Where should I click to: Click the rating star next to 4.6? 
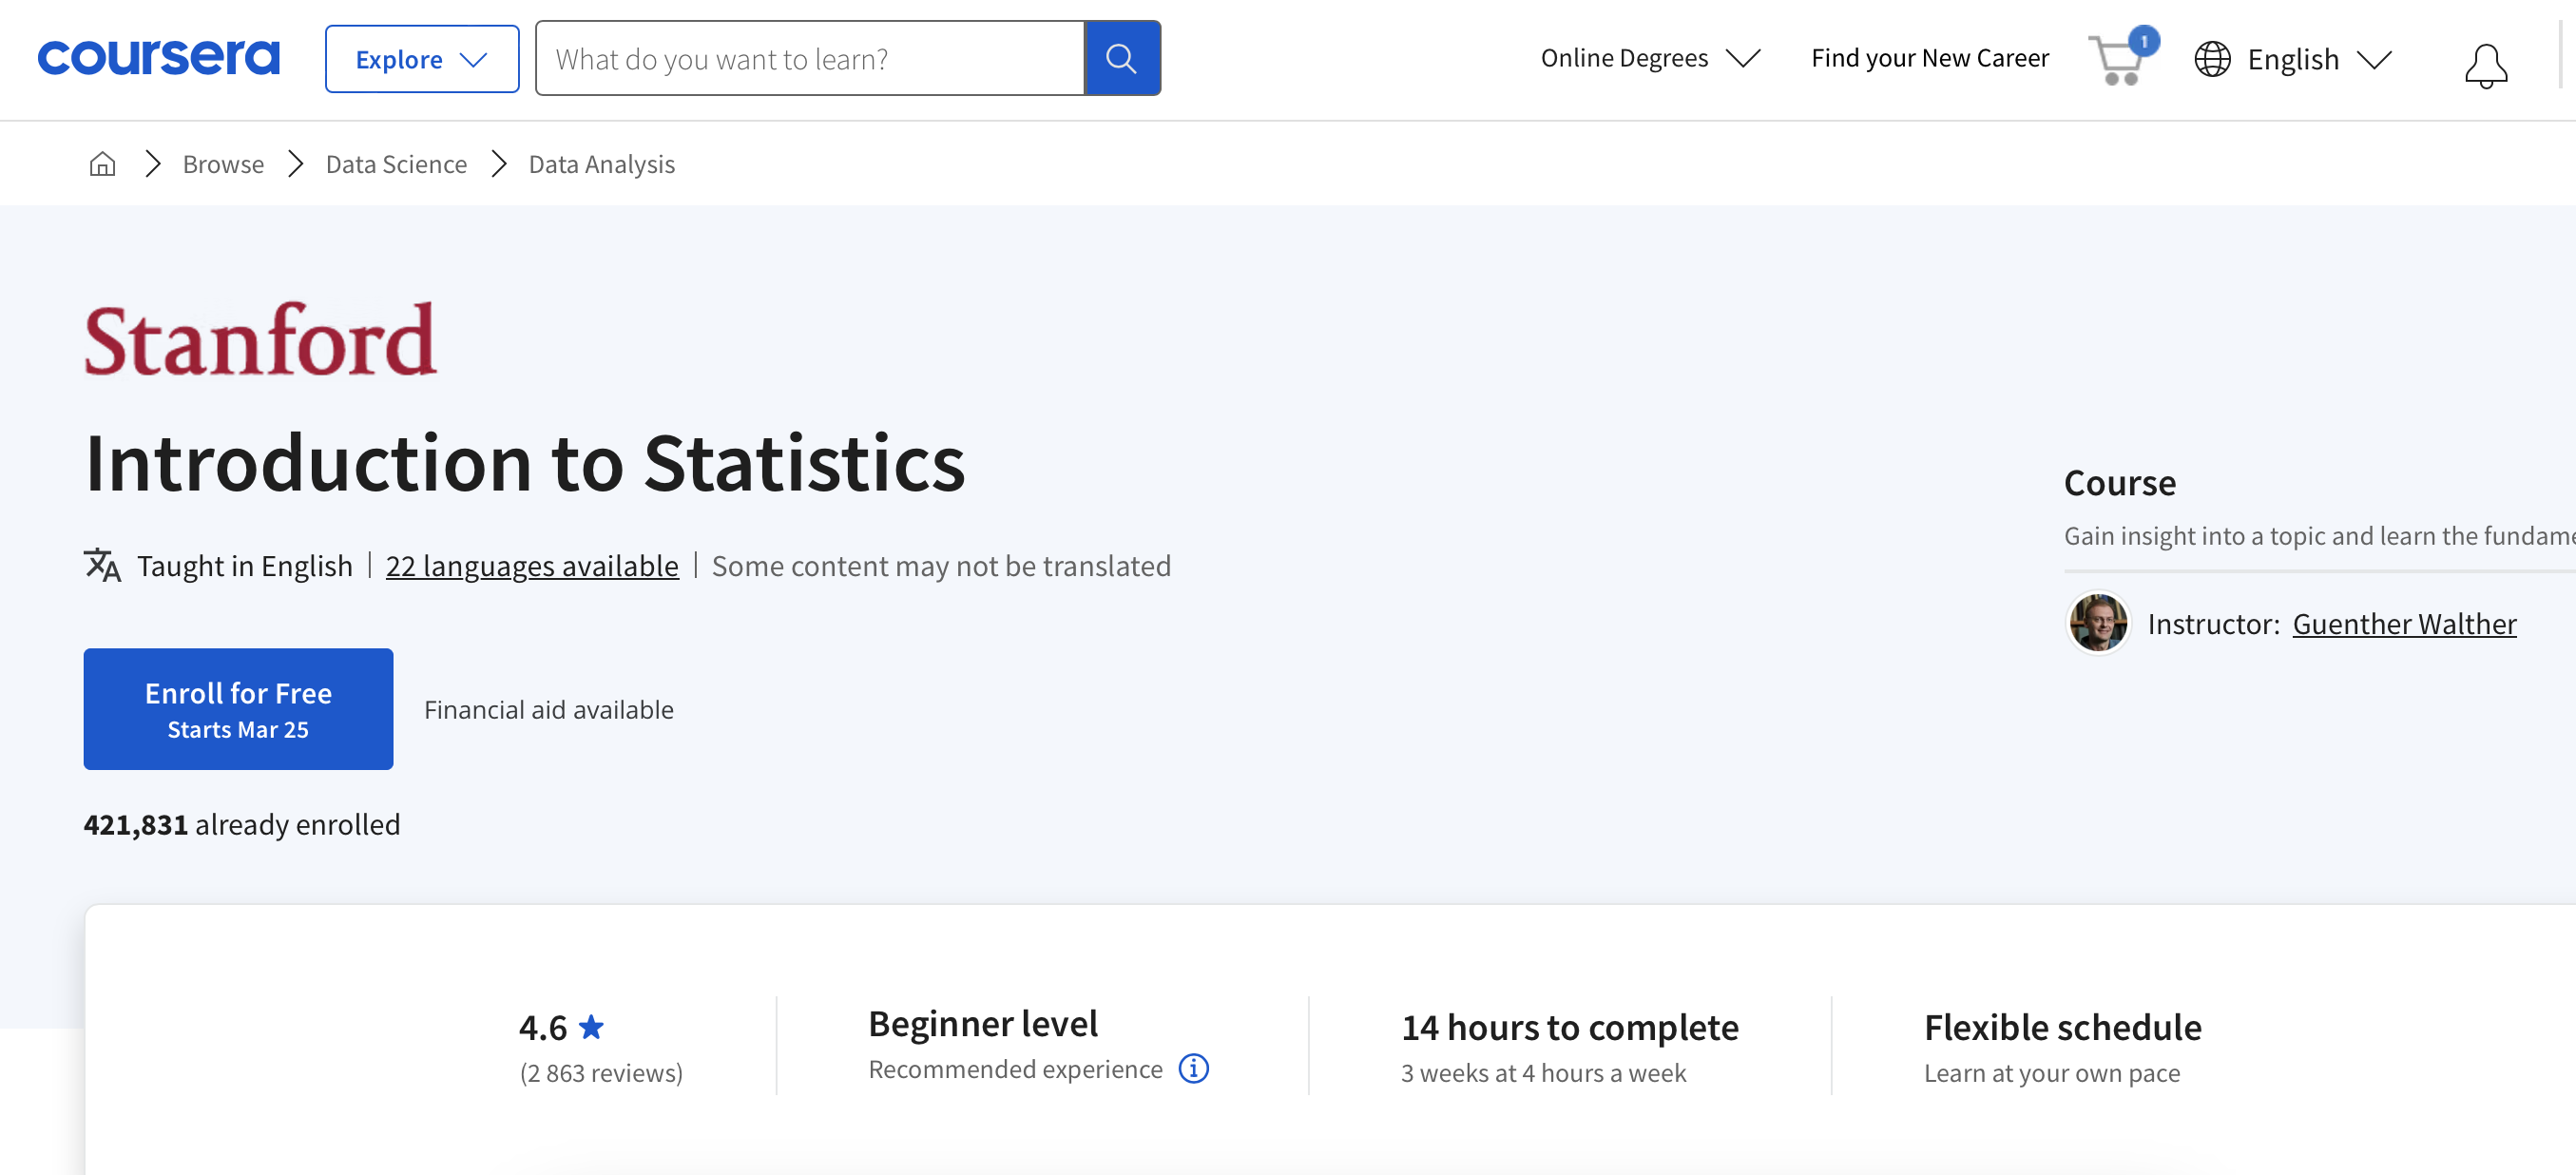click(x=592, y=1026)
